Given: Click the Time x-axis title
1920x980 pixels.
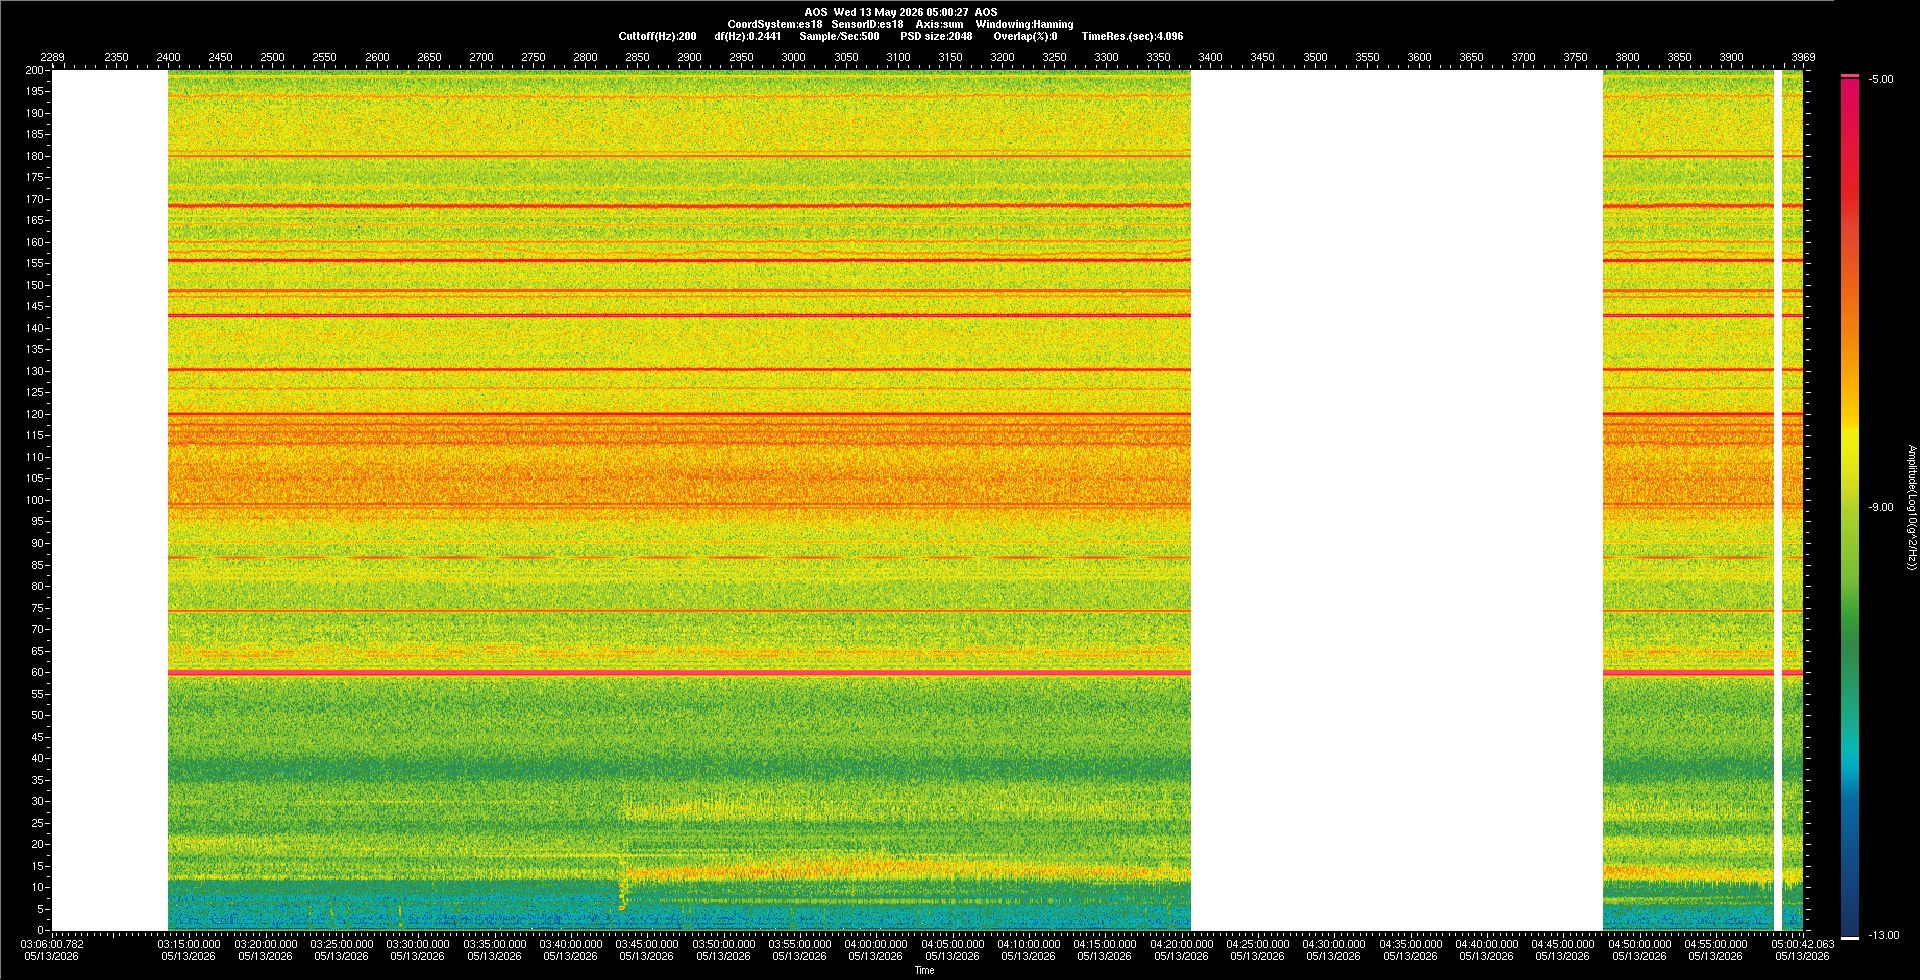Looking at the screenshot, I should [925, 970].
